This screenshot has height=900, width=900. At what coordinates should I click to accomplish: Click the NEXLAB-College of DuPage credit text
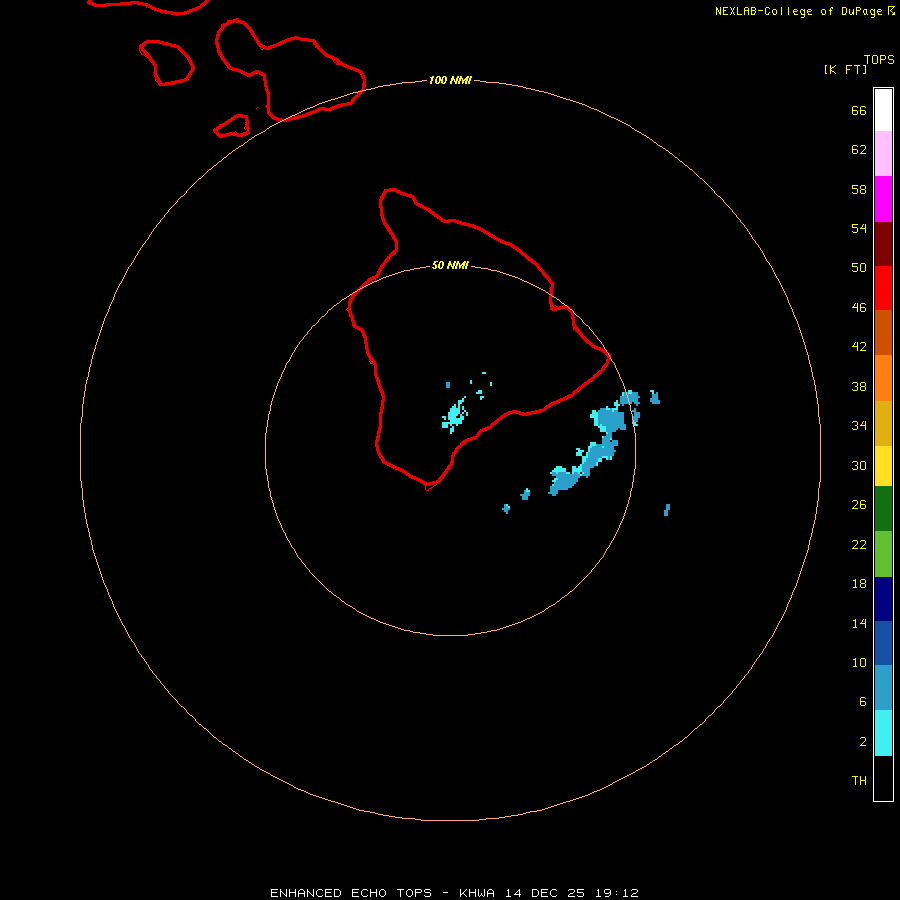801,11
